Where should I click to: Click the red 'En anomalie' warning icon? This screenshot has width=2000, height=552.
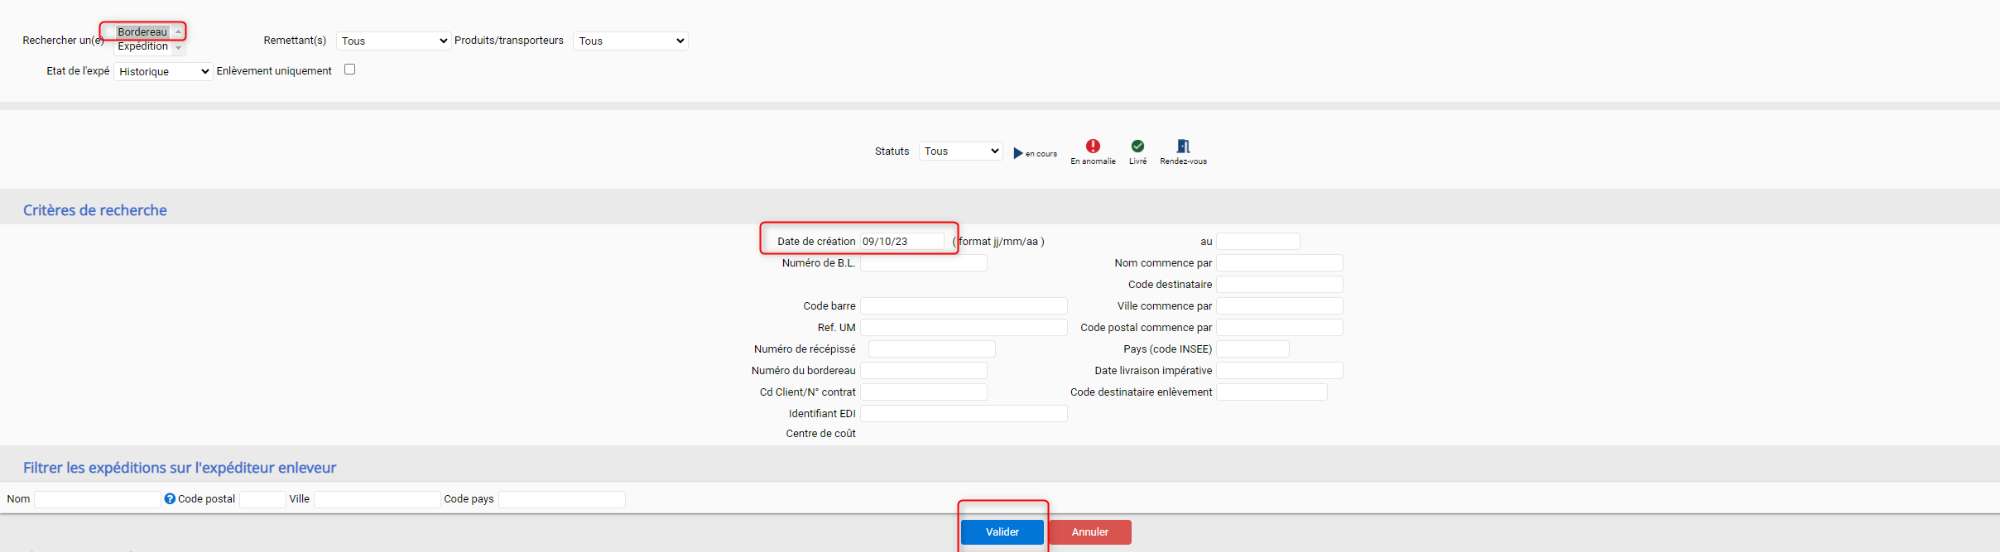(x=1092, y=146)
